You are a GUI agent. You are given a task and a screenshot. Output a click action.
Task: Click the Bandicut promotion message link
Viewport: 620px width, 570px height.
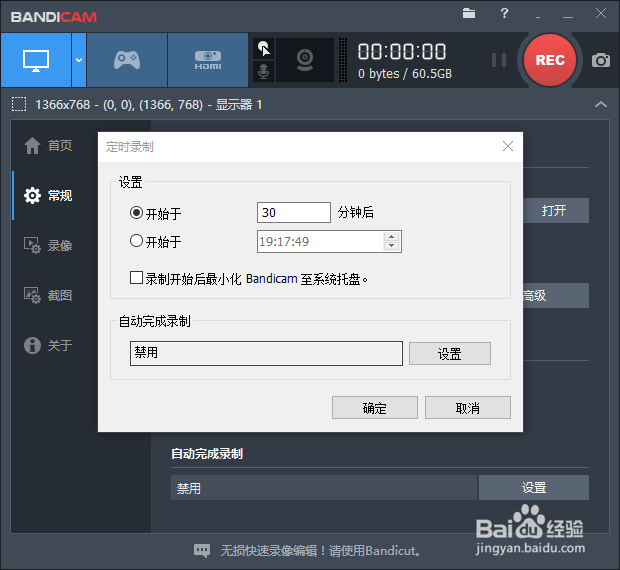point(320,550)
